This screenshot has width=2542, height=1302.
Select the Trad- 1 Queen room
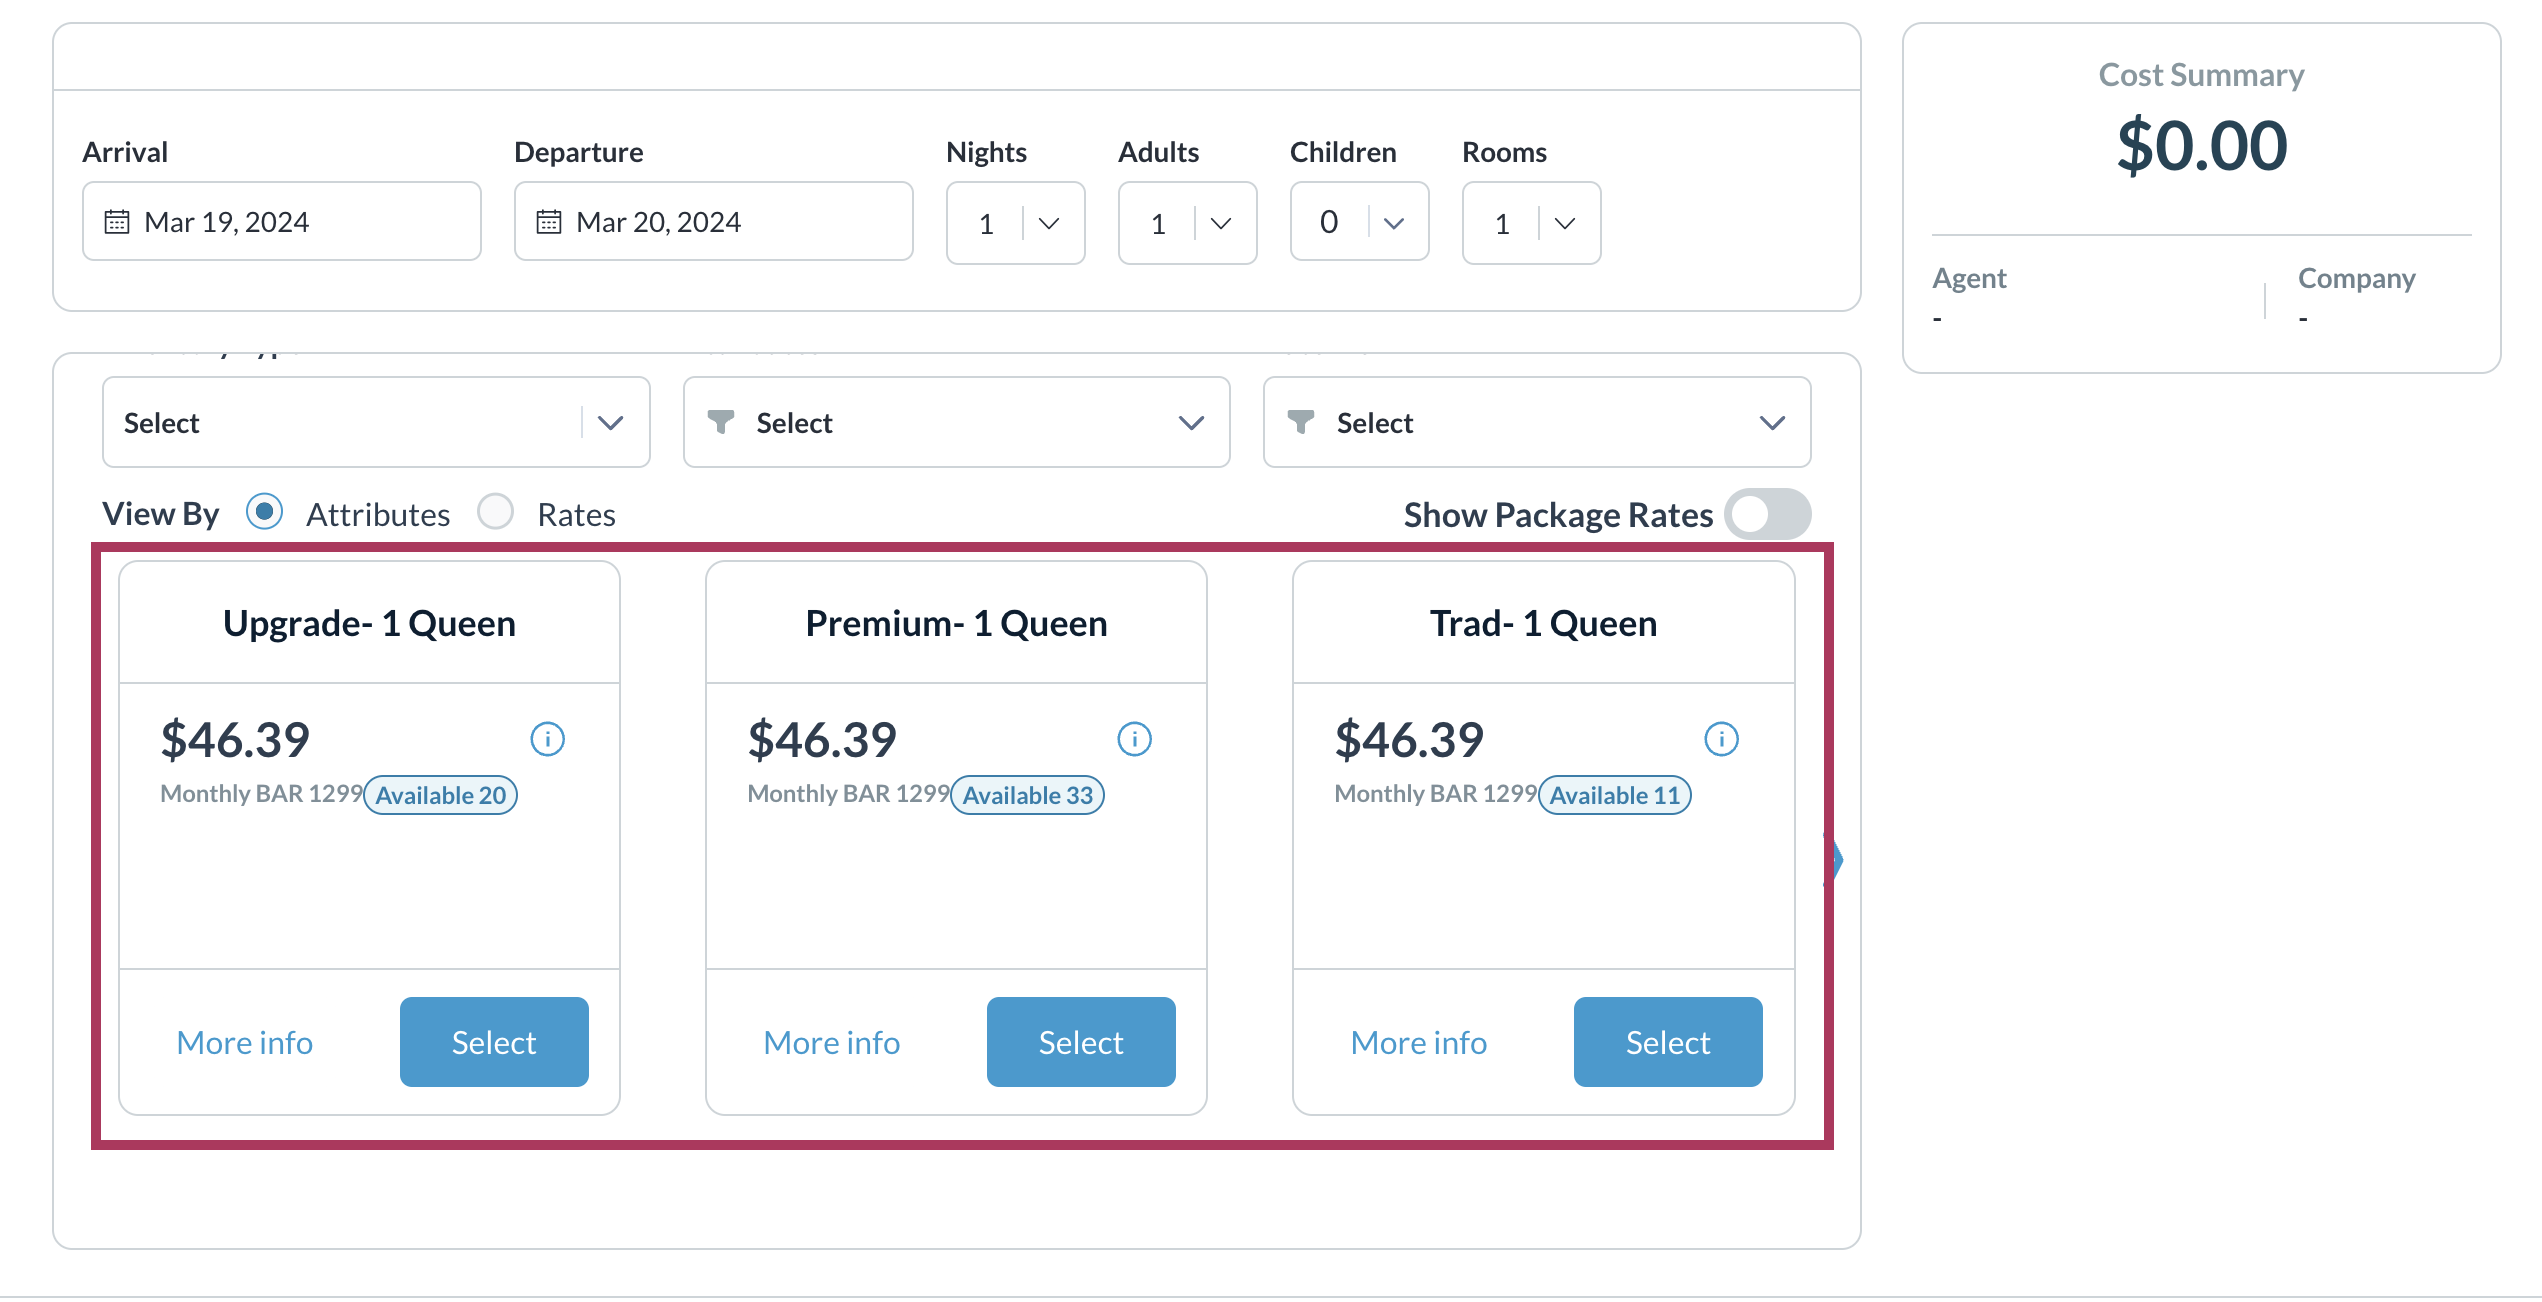[x=1668, y=1042]
